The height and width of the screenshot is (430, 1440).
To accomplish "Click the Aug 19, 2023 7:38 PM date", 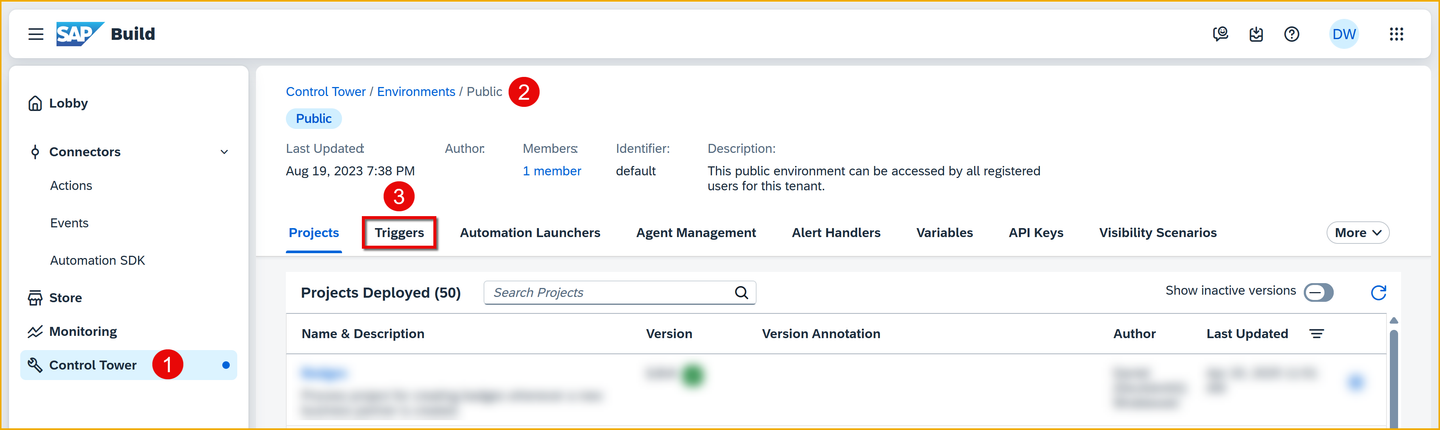I will [x=350, y=171].
